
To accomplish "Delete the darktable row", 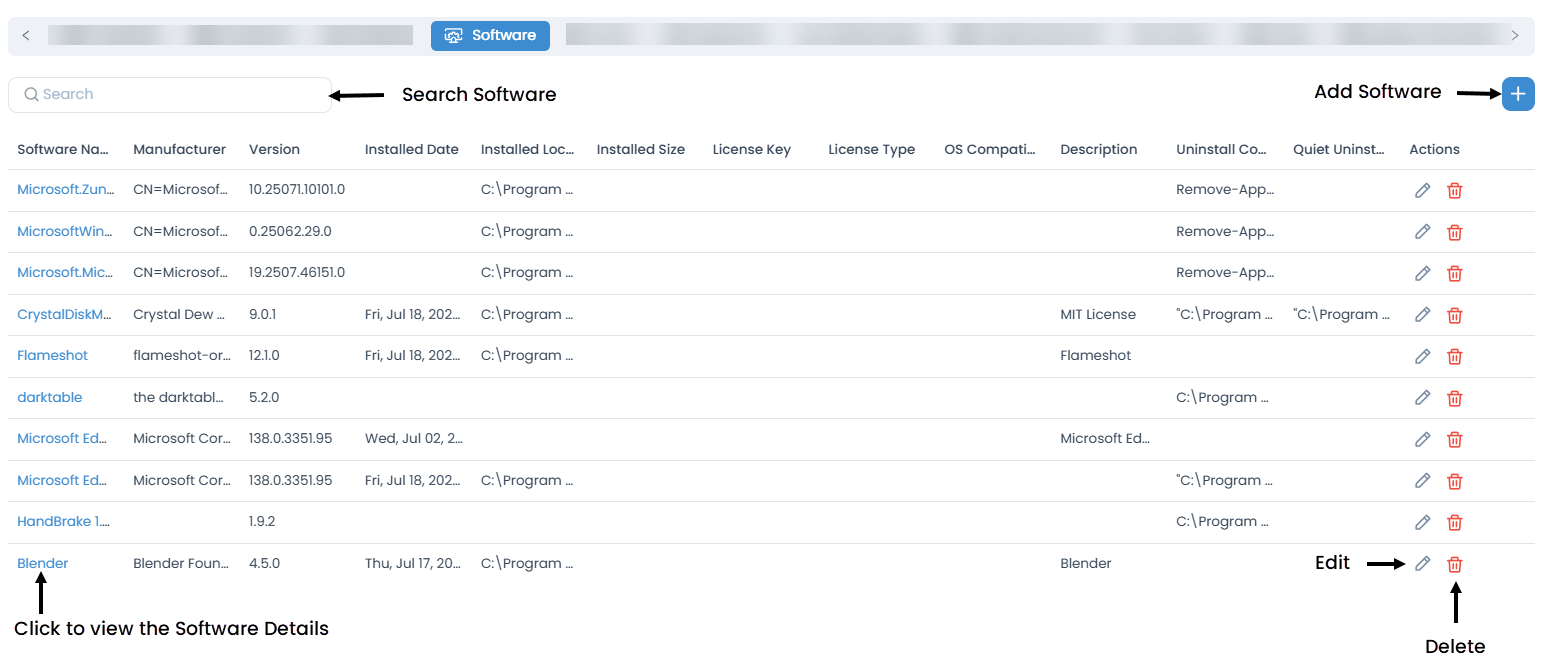I will (x=1455, y=398).
